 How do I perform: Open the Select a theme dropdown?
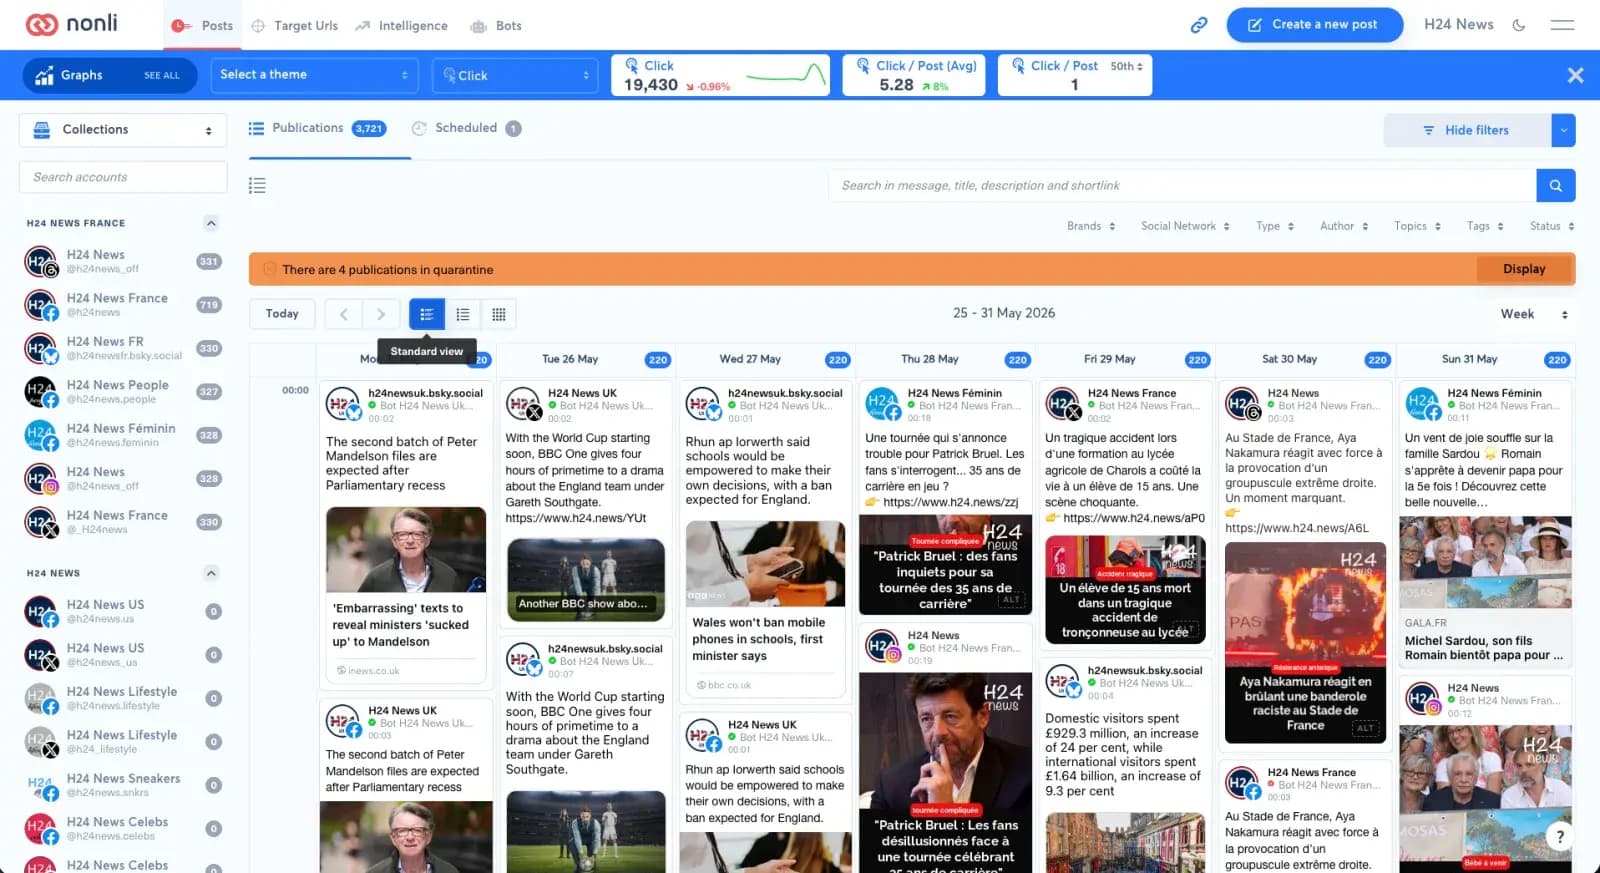314,75
